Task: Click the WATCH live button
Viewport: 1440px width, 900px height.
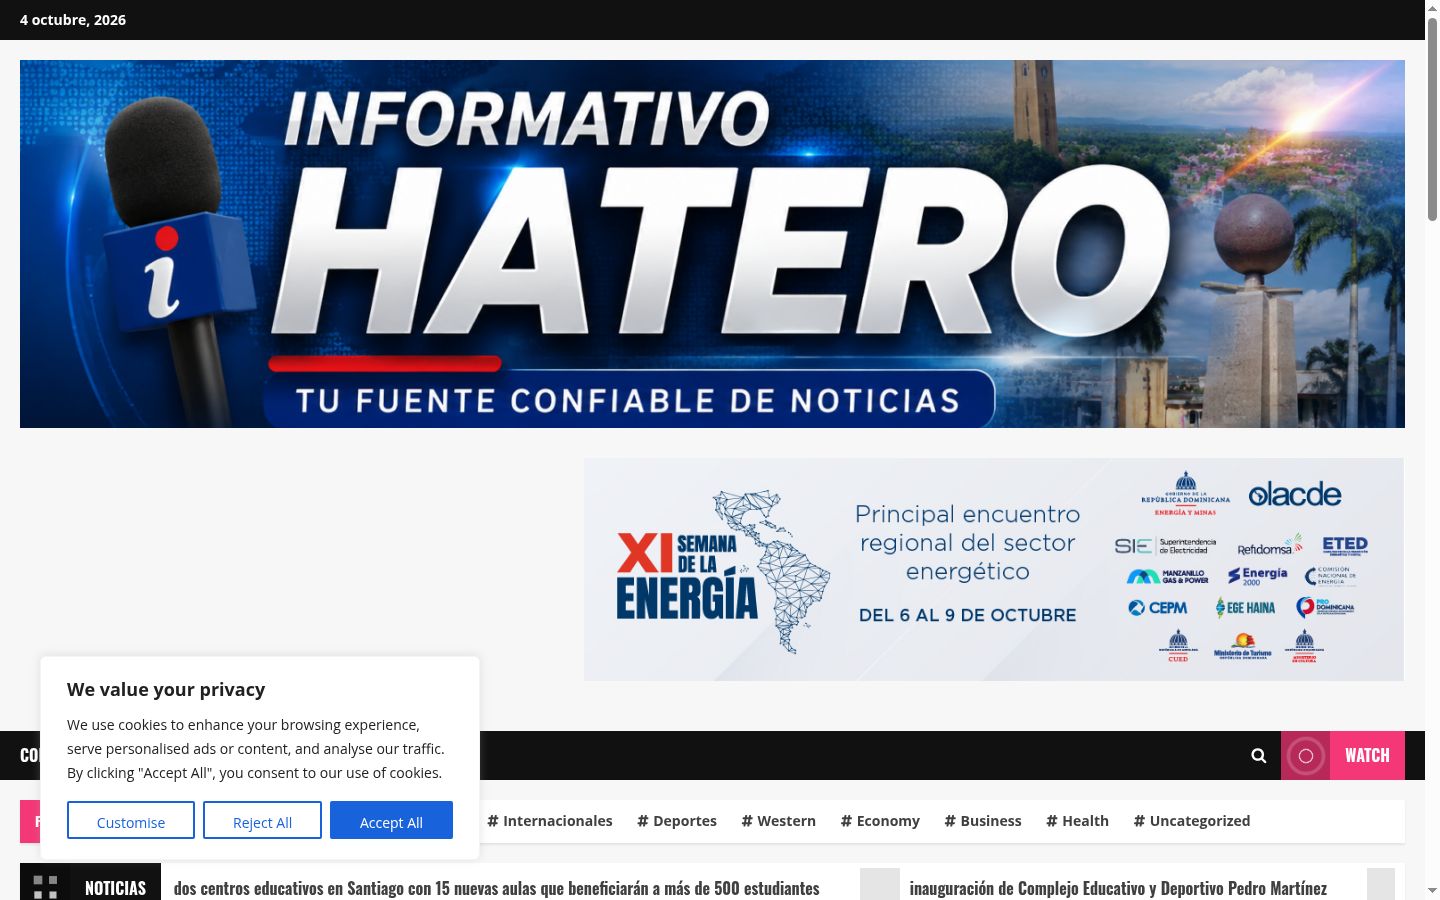Action: (x=1343, y=756)
